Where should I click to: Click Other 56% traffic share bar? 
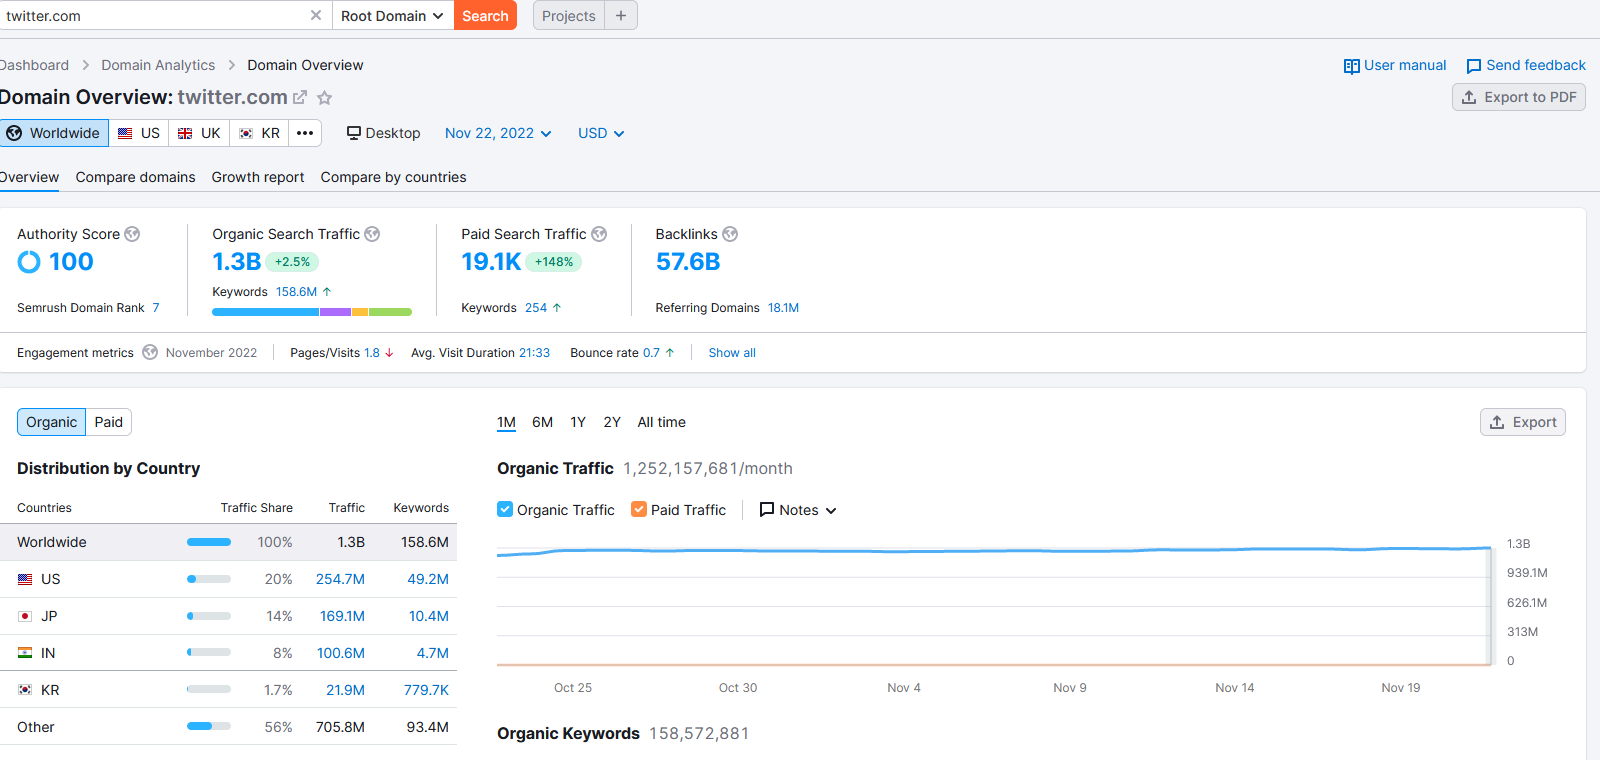(209, 727)
